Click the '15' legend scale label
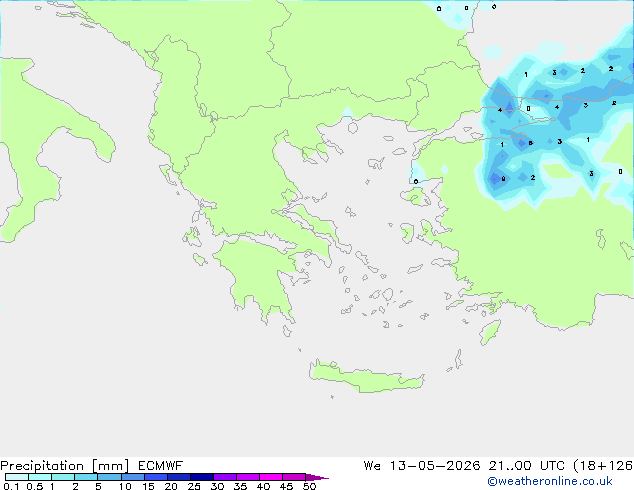The width and height of the screenshot is (634, 490). tap(148, 486)
